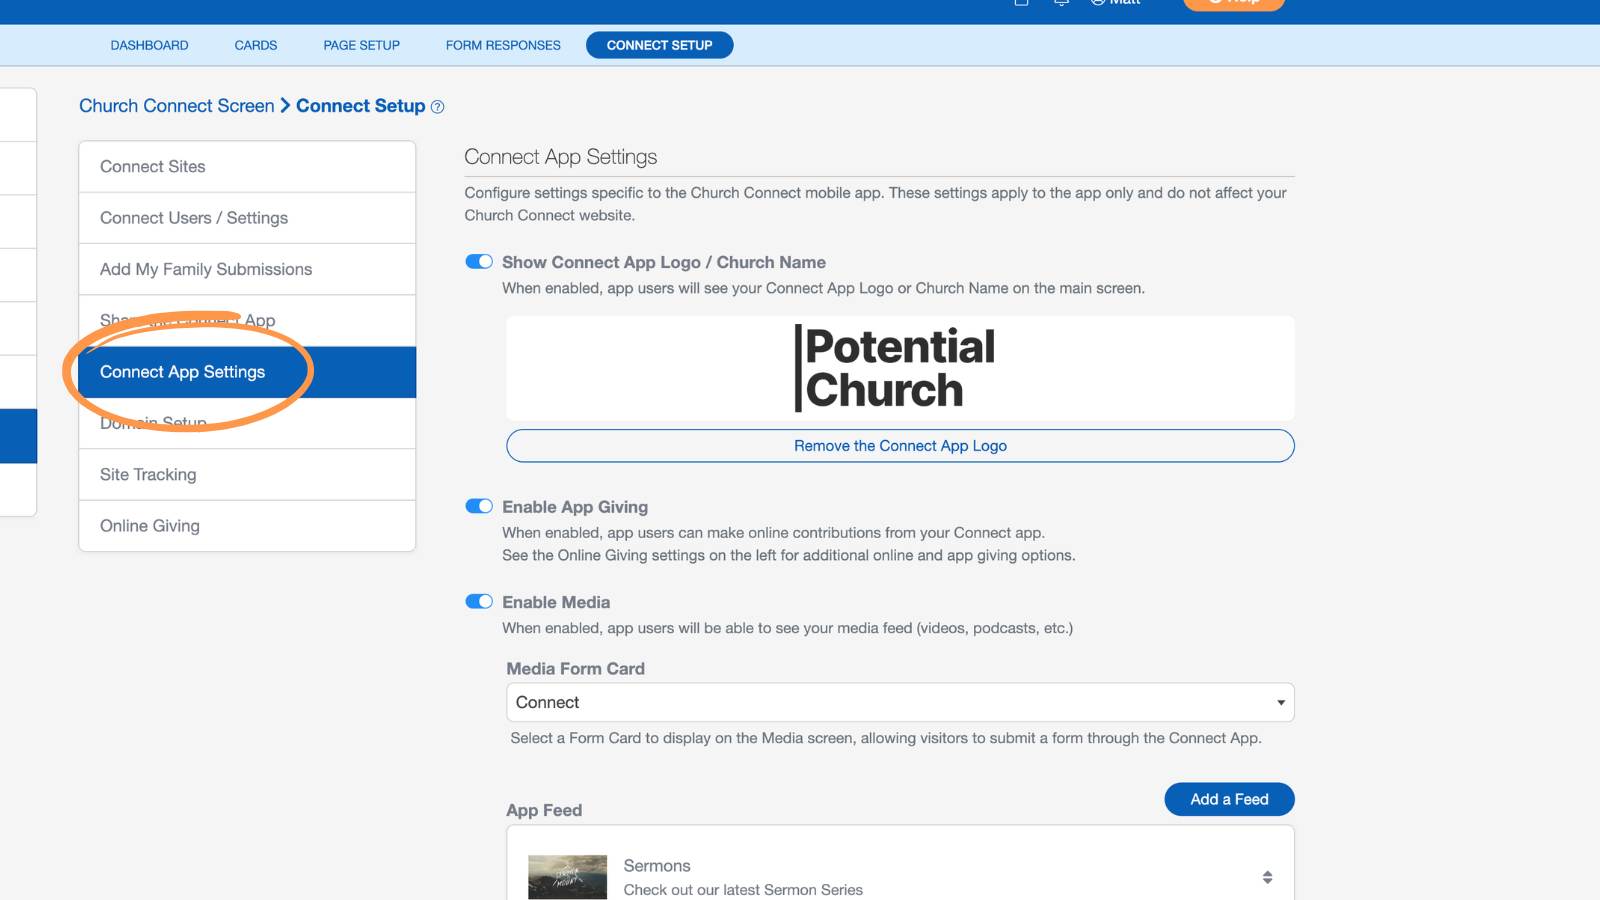1600x900 pixels.
Task: Click the Potential Church logo image
Action: tap(895, 368)
